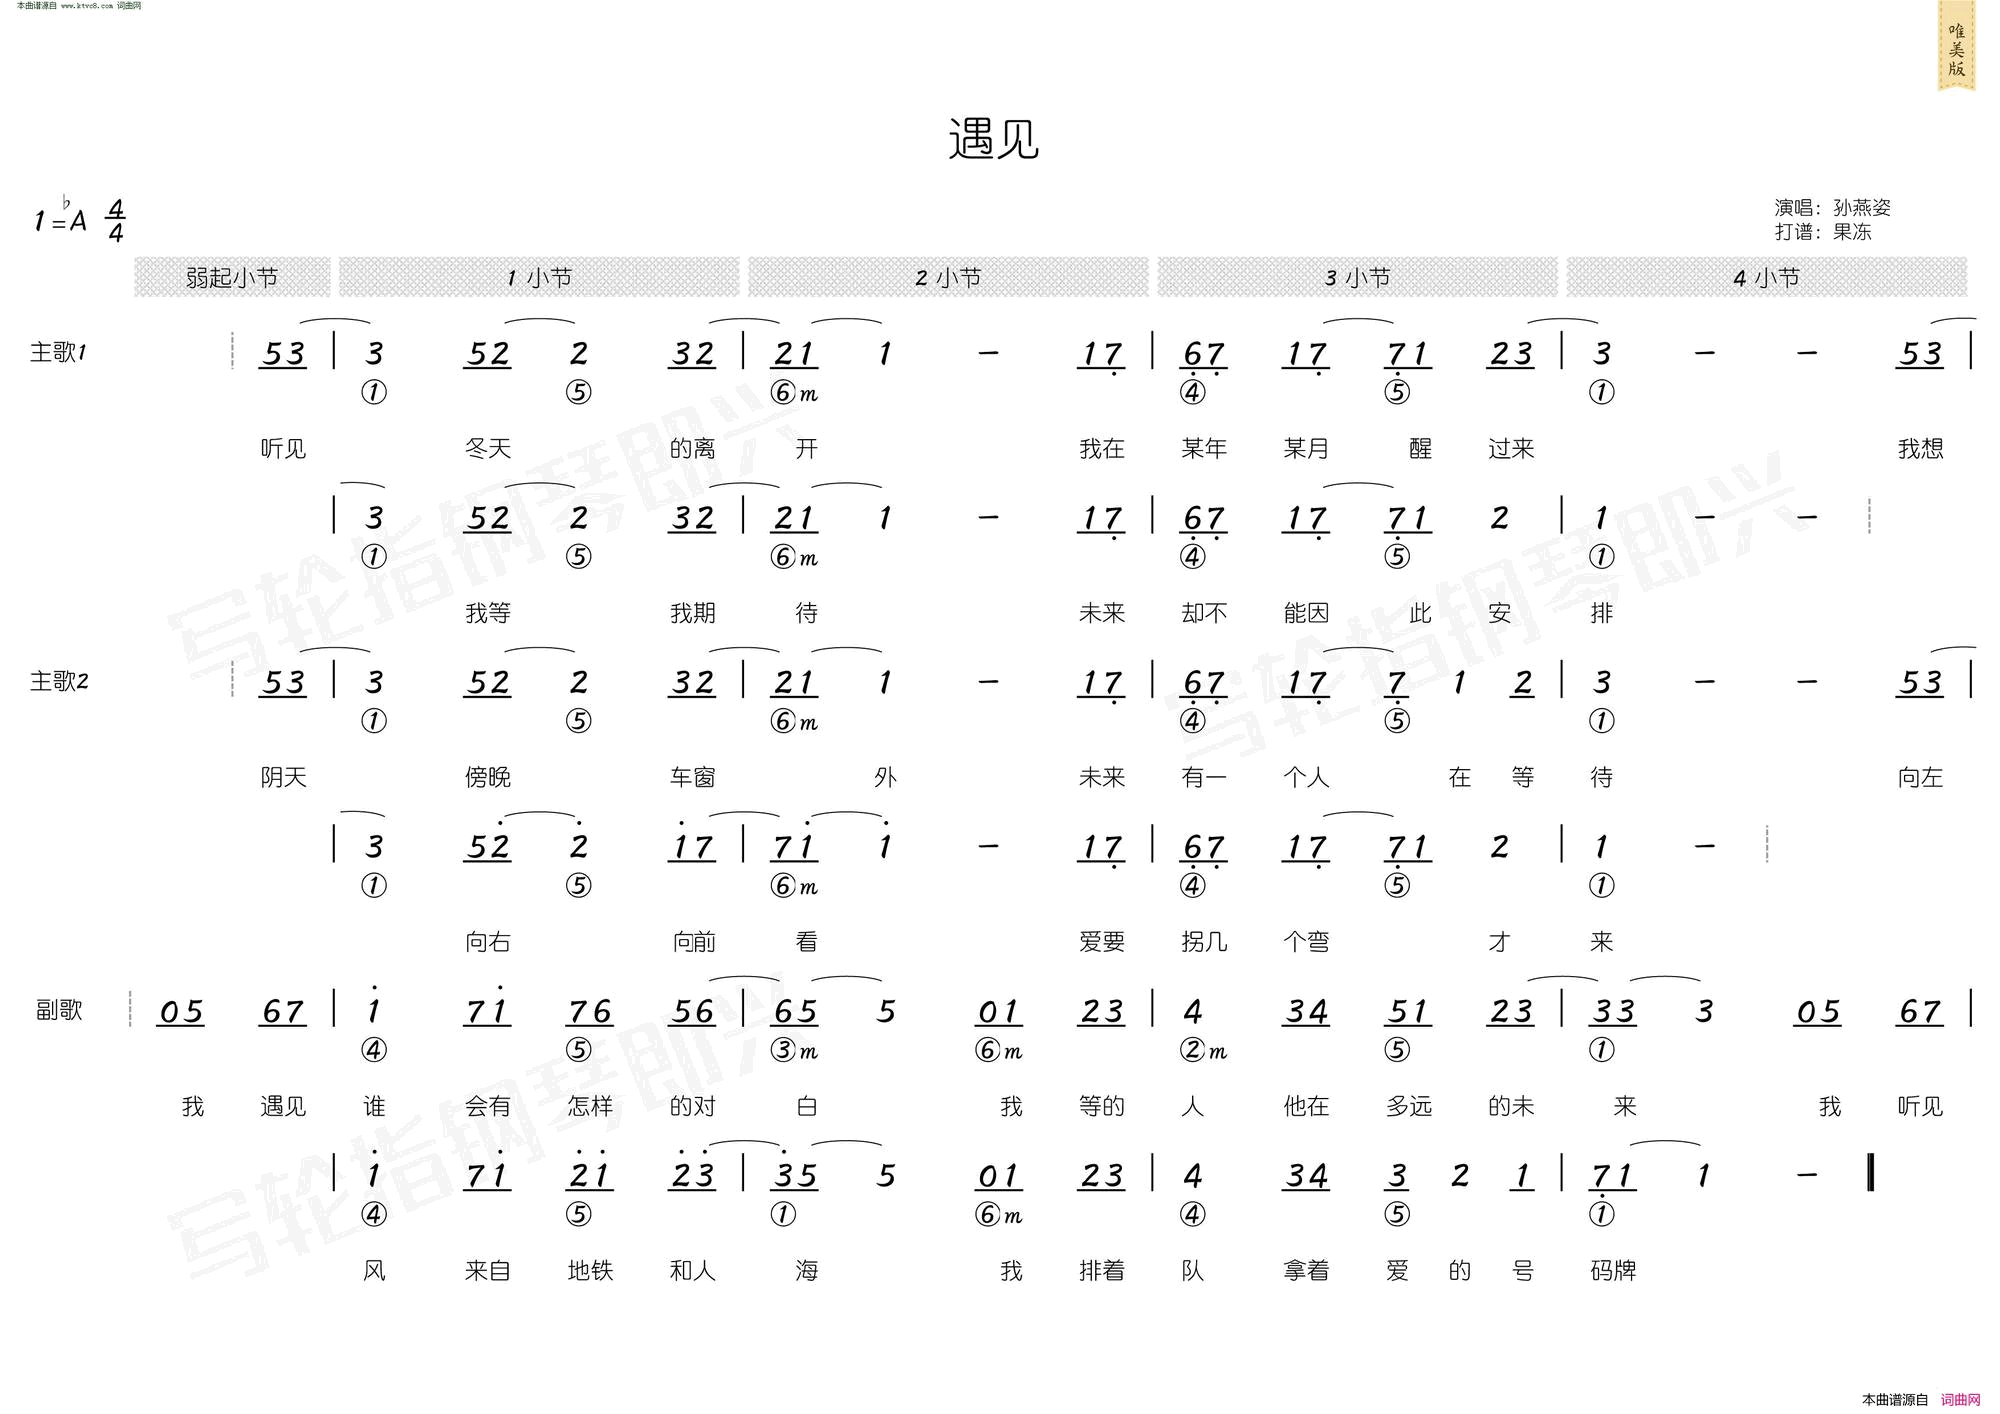2000x1414 pixels.
Task: Click the lyric 怎样
Action: click(x=590, y=1106)
